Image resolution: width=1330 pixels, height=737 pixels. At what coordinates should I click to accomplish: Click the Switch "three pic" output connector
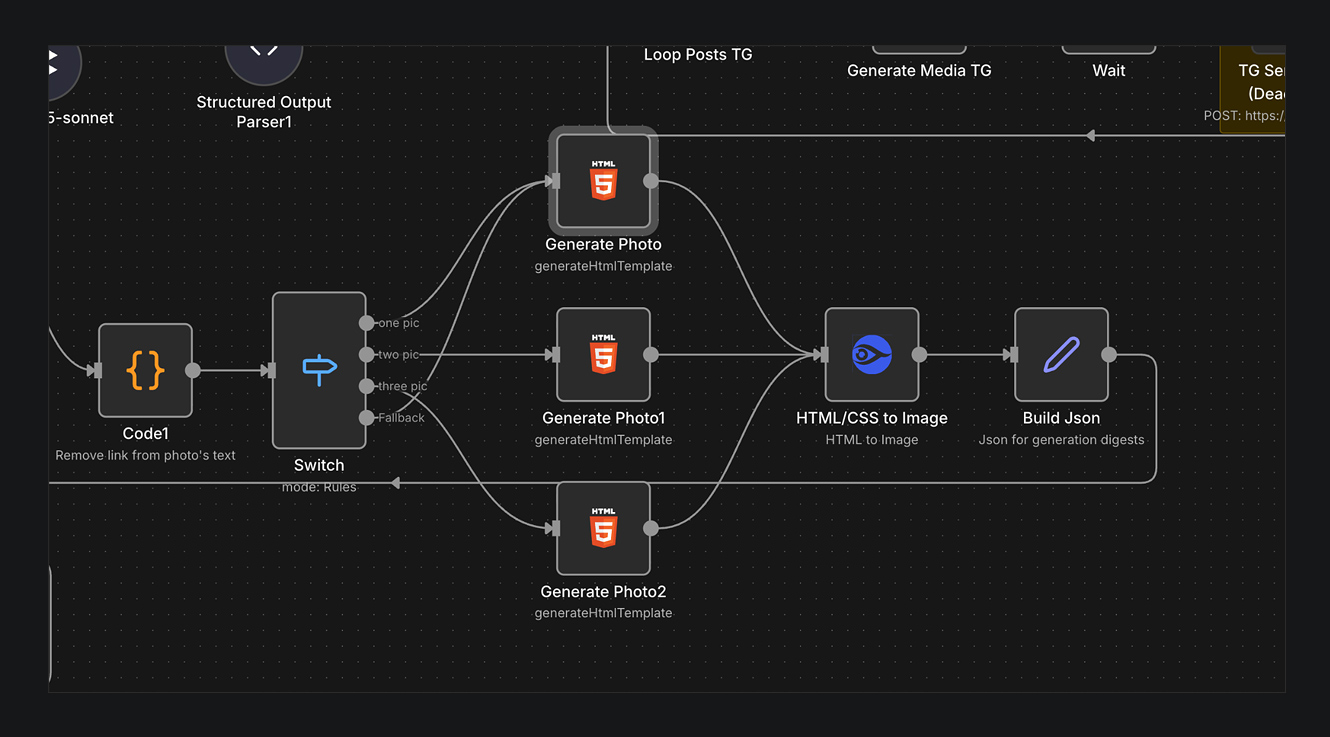[367, 386]
